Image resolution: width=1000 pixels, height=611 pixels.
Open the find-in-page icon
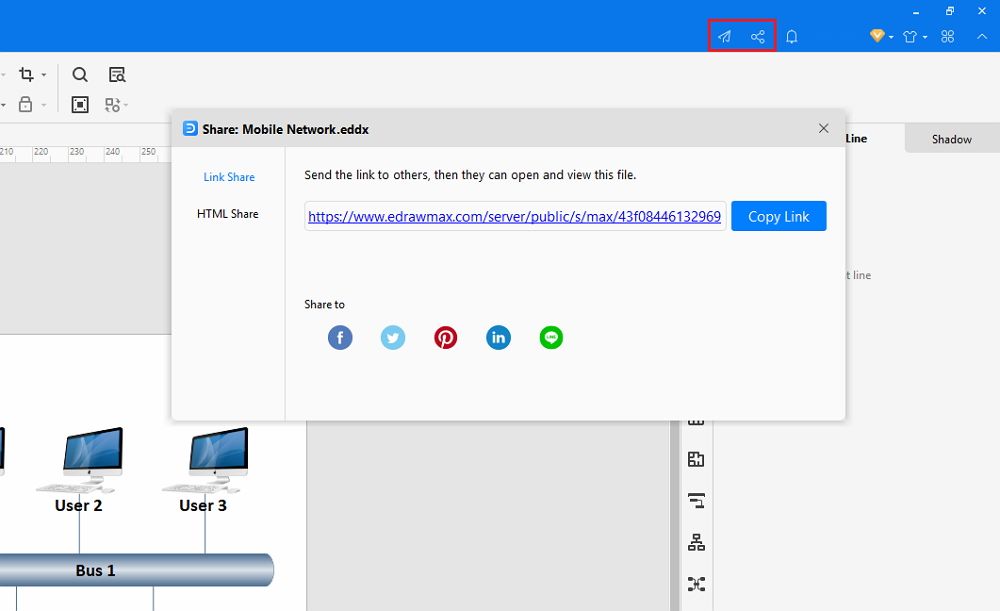117,75
